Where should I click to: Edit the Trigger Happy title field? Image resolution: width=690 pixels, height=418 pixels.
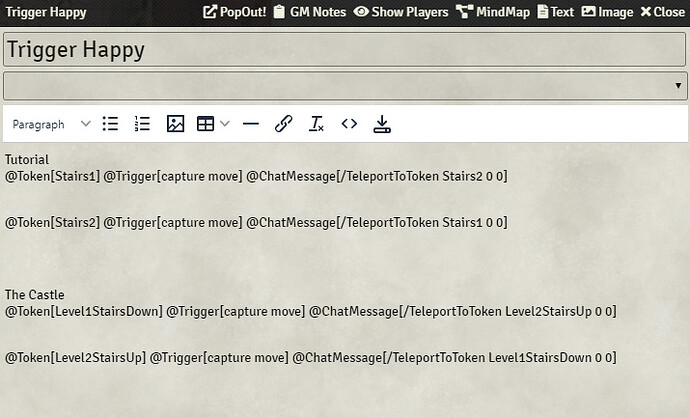click(345, 49)
